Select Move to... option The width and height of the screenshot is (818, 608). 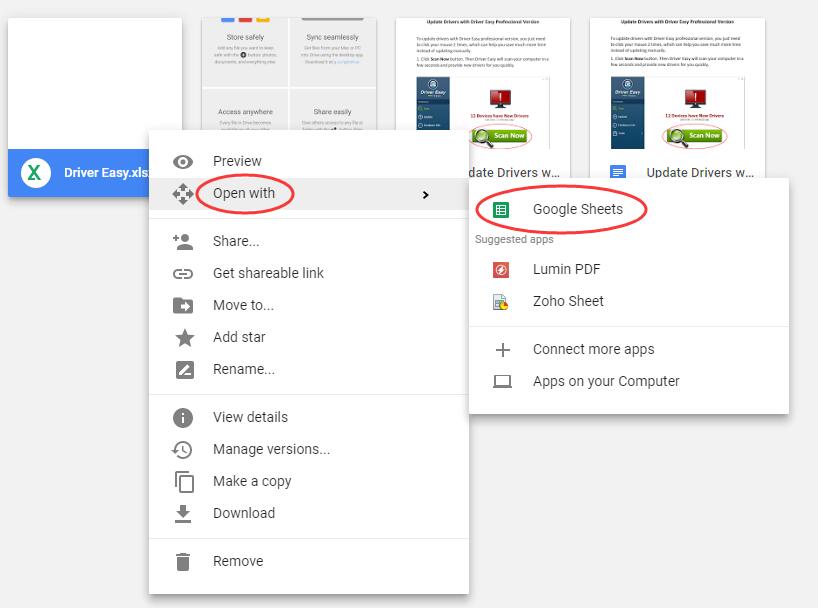[x=243, y=306]
